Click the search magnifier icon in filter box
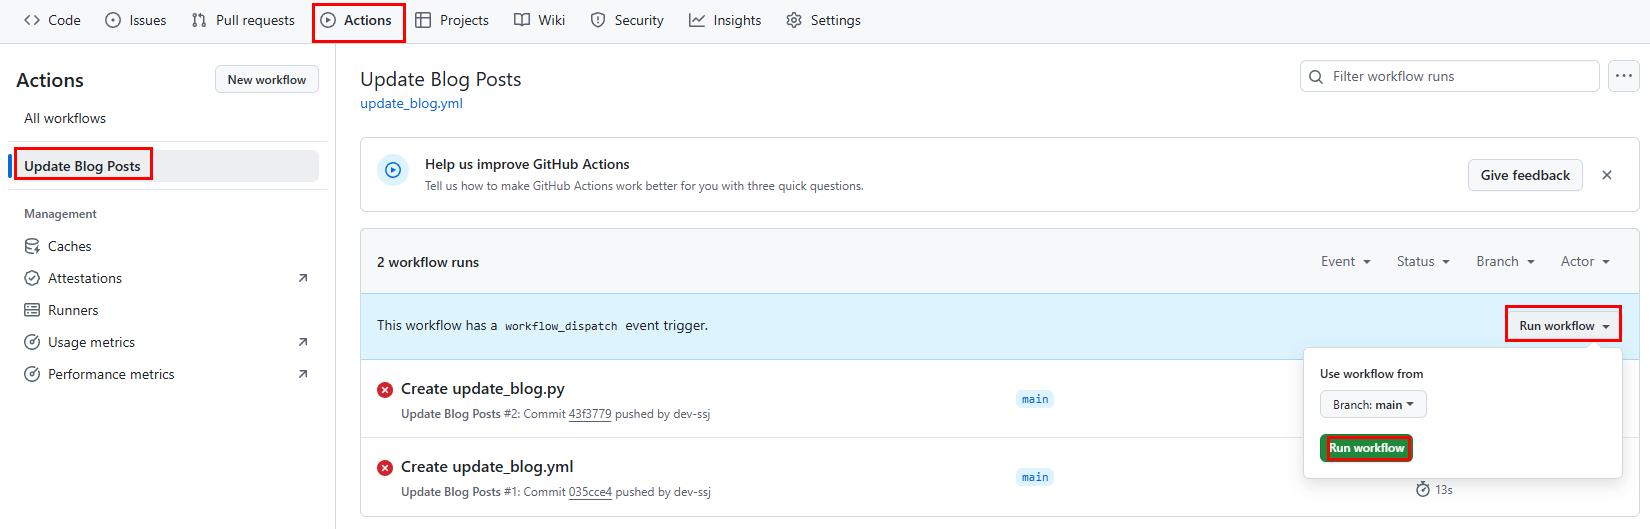Screen dimensions: 1650x529 (1316, 76)
